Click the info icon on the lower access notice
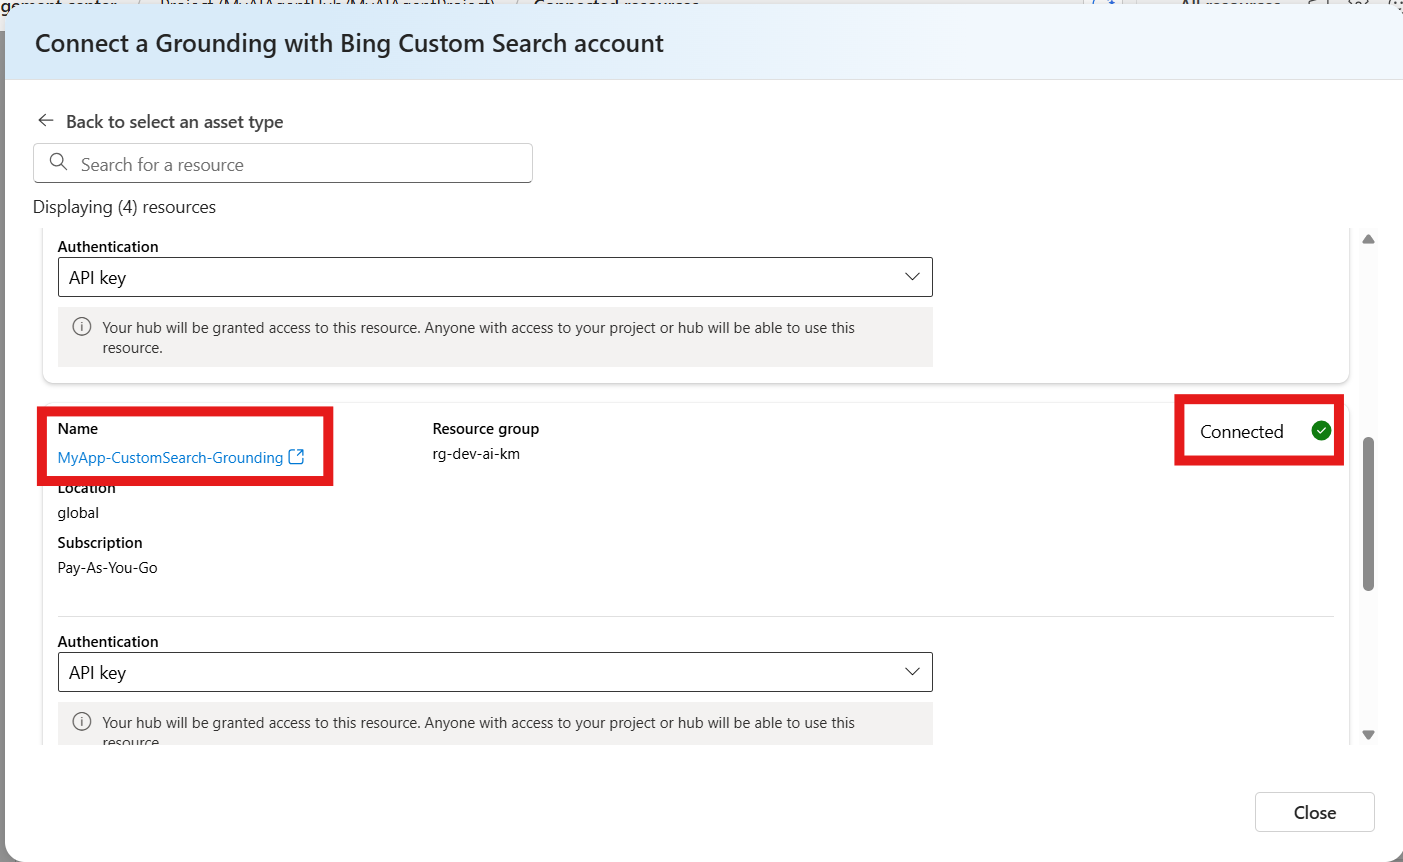This screenshot has height=862, width=1403. [81, 721]
